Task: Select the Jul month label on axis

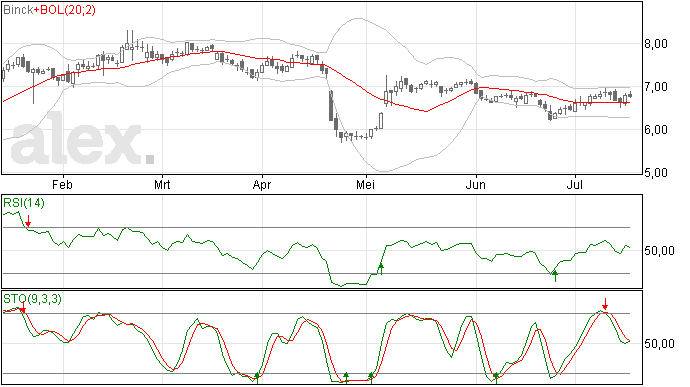Action: pos(575,184)
